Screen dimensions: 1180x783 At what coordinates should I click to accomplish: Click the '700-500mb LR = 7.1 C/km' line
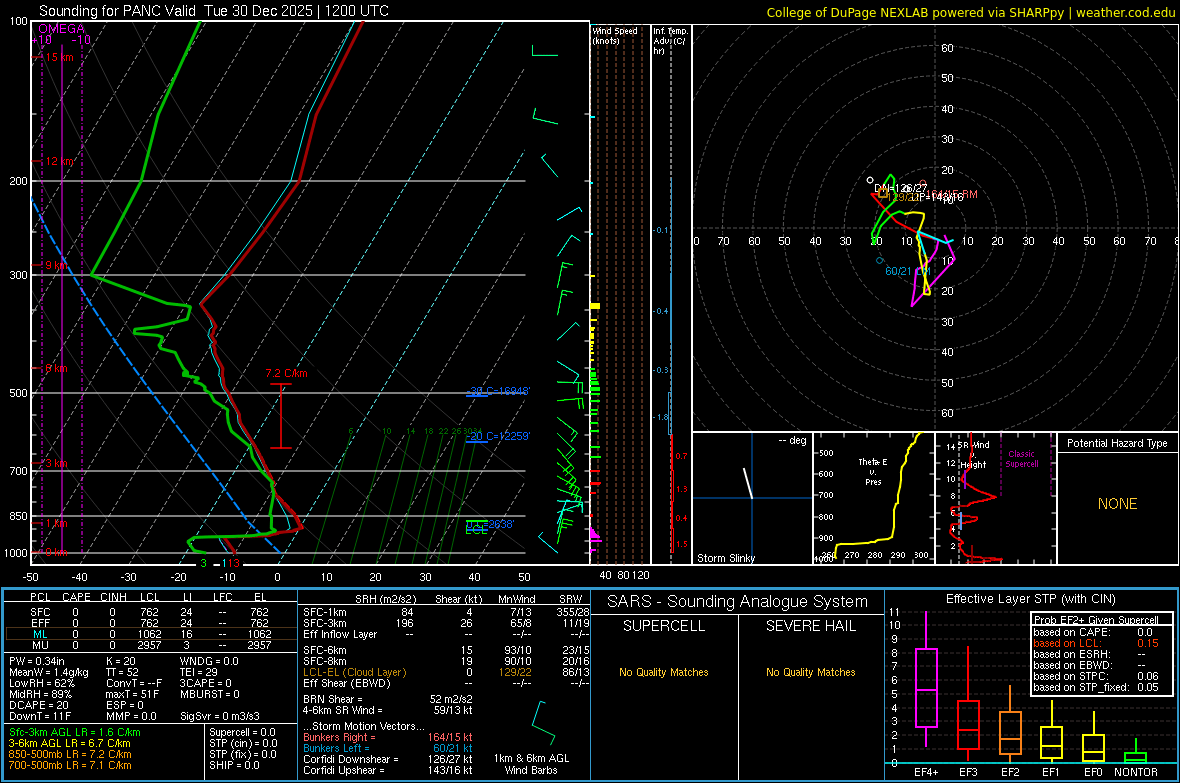coord(70,765)
